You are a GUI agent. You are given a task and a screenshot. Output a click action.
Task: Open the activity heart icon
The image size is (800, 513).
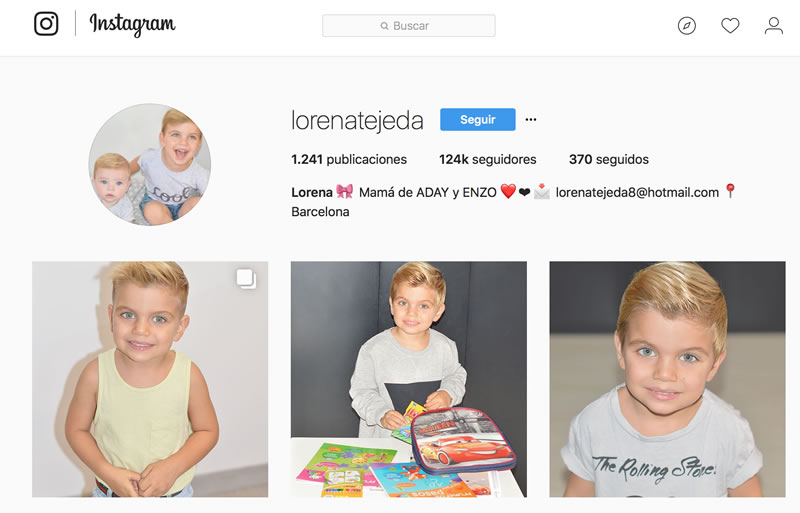730,26
